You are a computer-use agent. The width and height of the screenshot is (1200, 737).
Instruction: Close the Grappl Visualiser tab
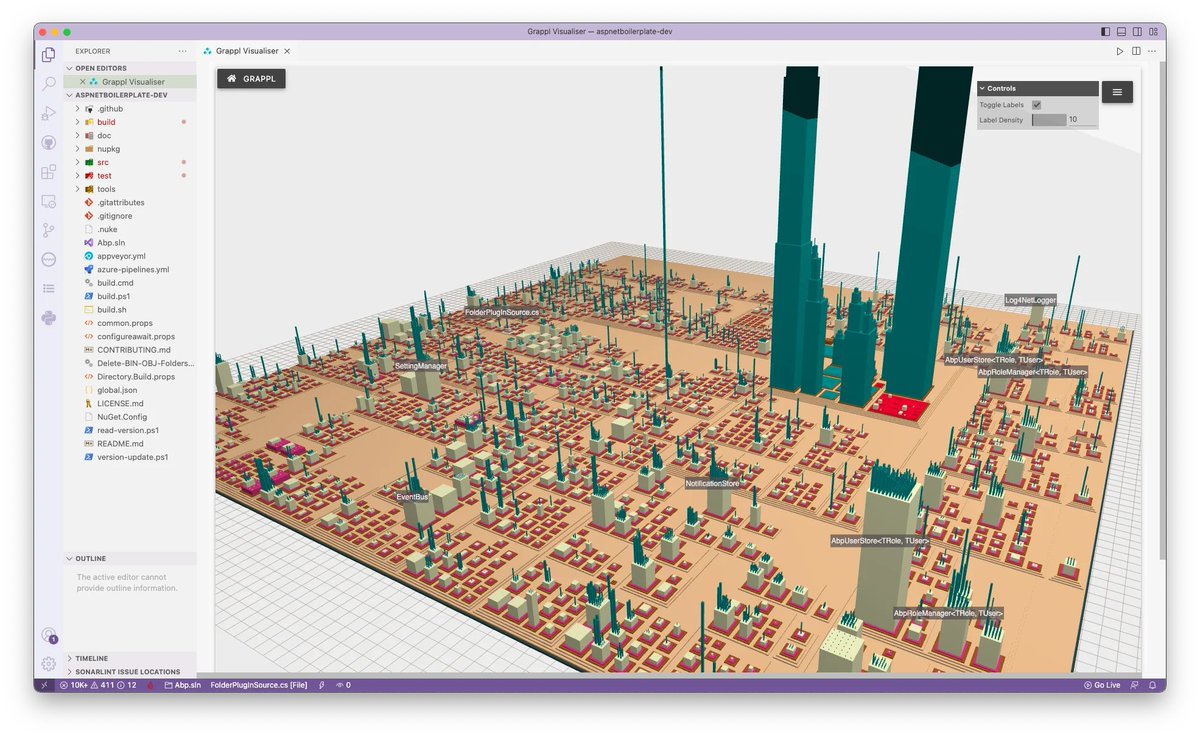click(287, 51)
